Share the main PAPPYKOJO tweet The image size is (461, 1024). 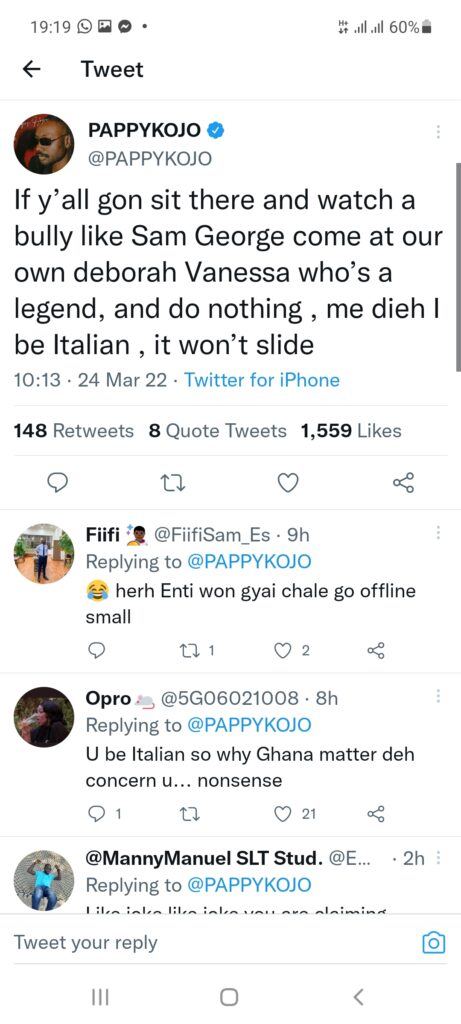point(403,483)
